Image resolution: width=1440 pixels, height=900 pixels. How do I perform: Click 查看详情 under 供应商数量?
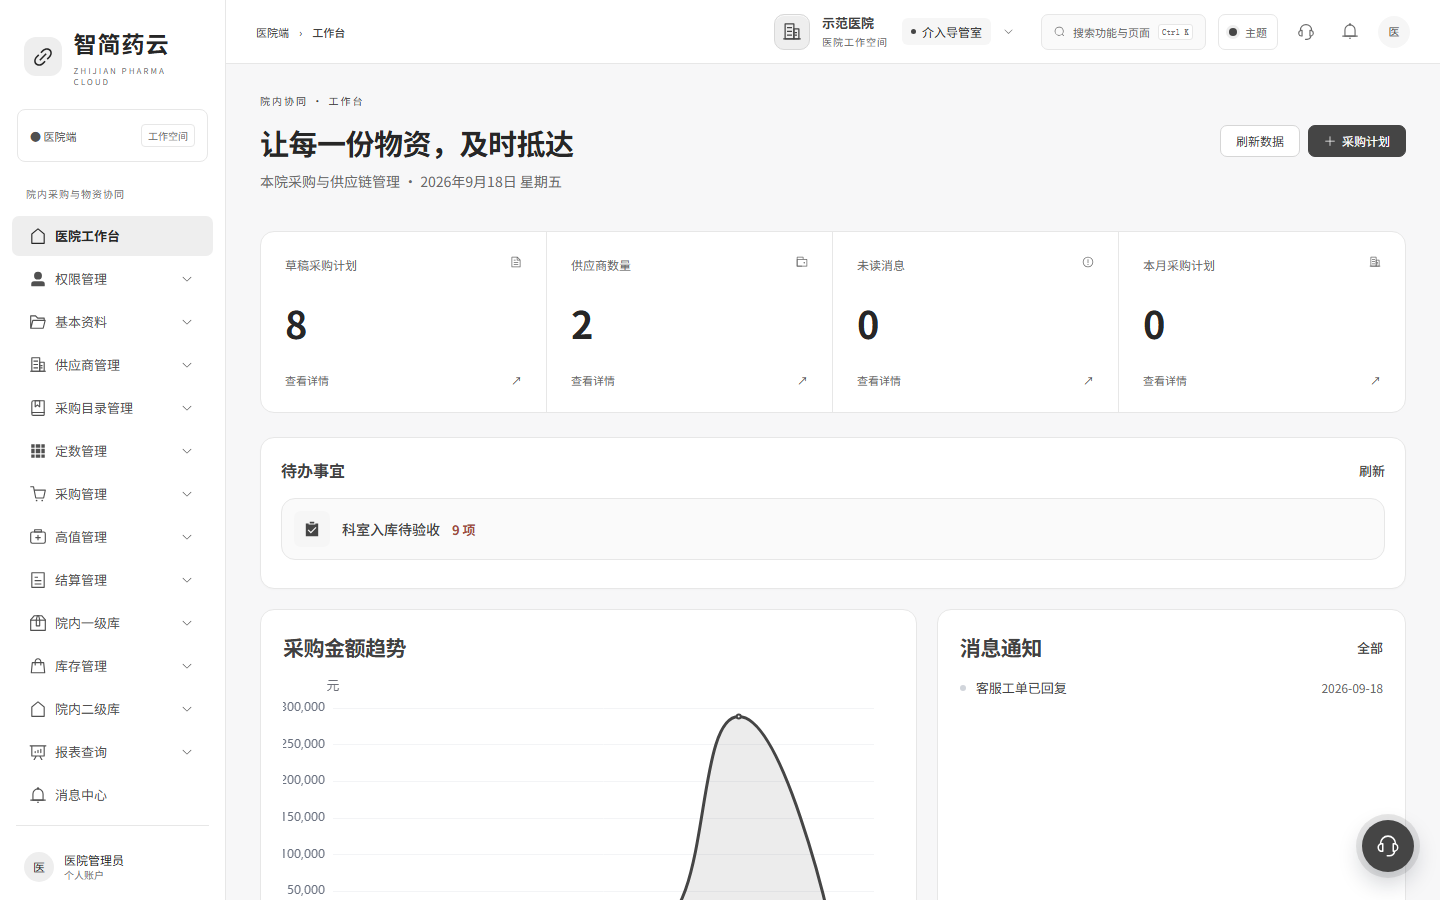tap(593, 381)
